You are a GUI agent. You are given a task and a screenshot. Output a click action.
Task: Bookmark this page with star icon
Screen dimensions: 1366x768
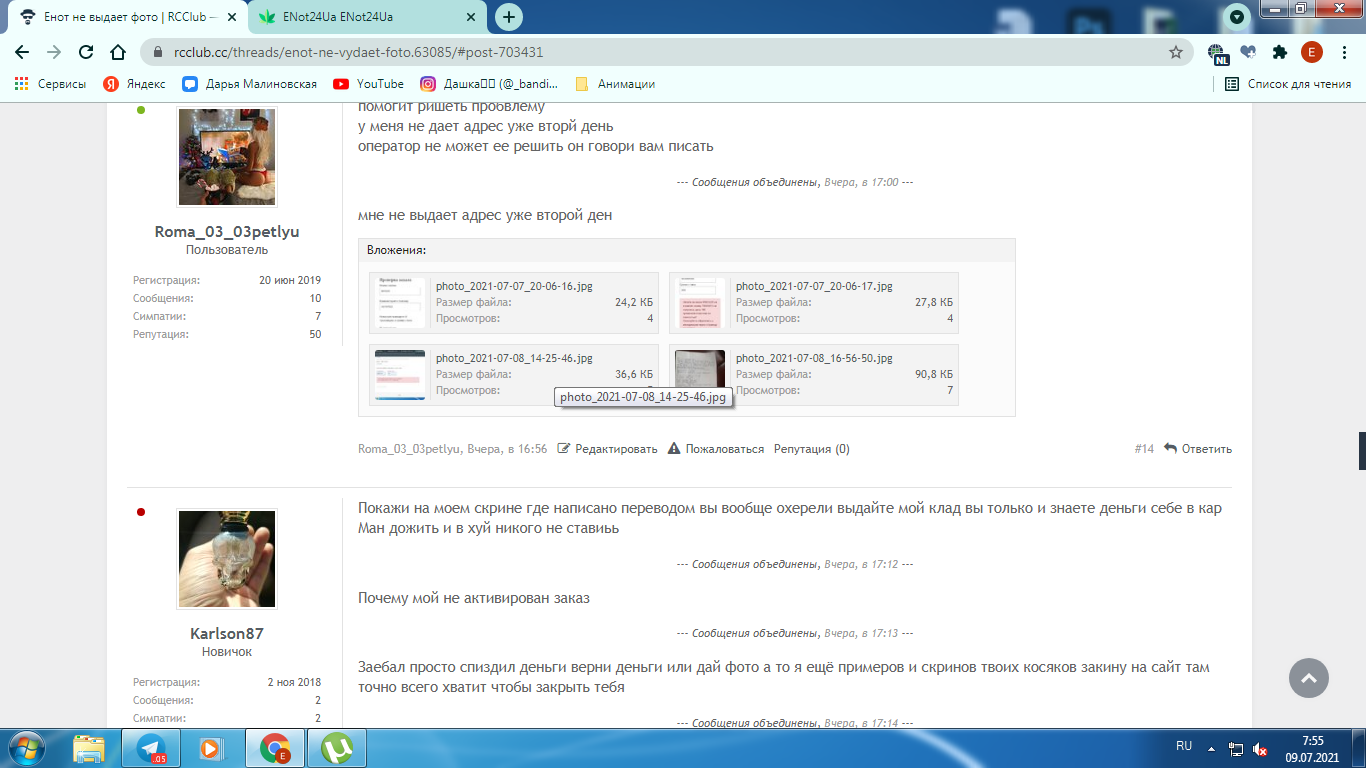(x=1176, y=52)
